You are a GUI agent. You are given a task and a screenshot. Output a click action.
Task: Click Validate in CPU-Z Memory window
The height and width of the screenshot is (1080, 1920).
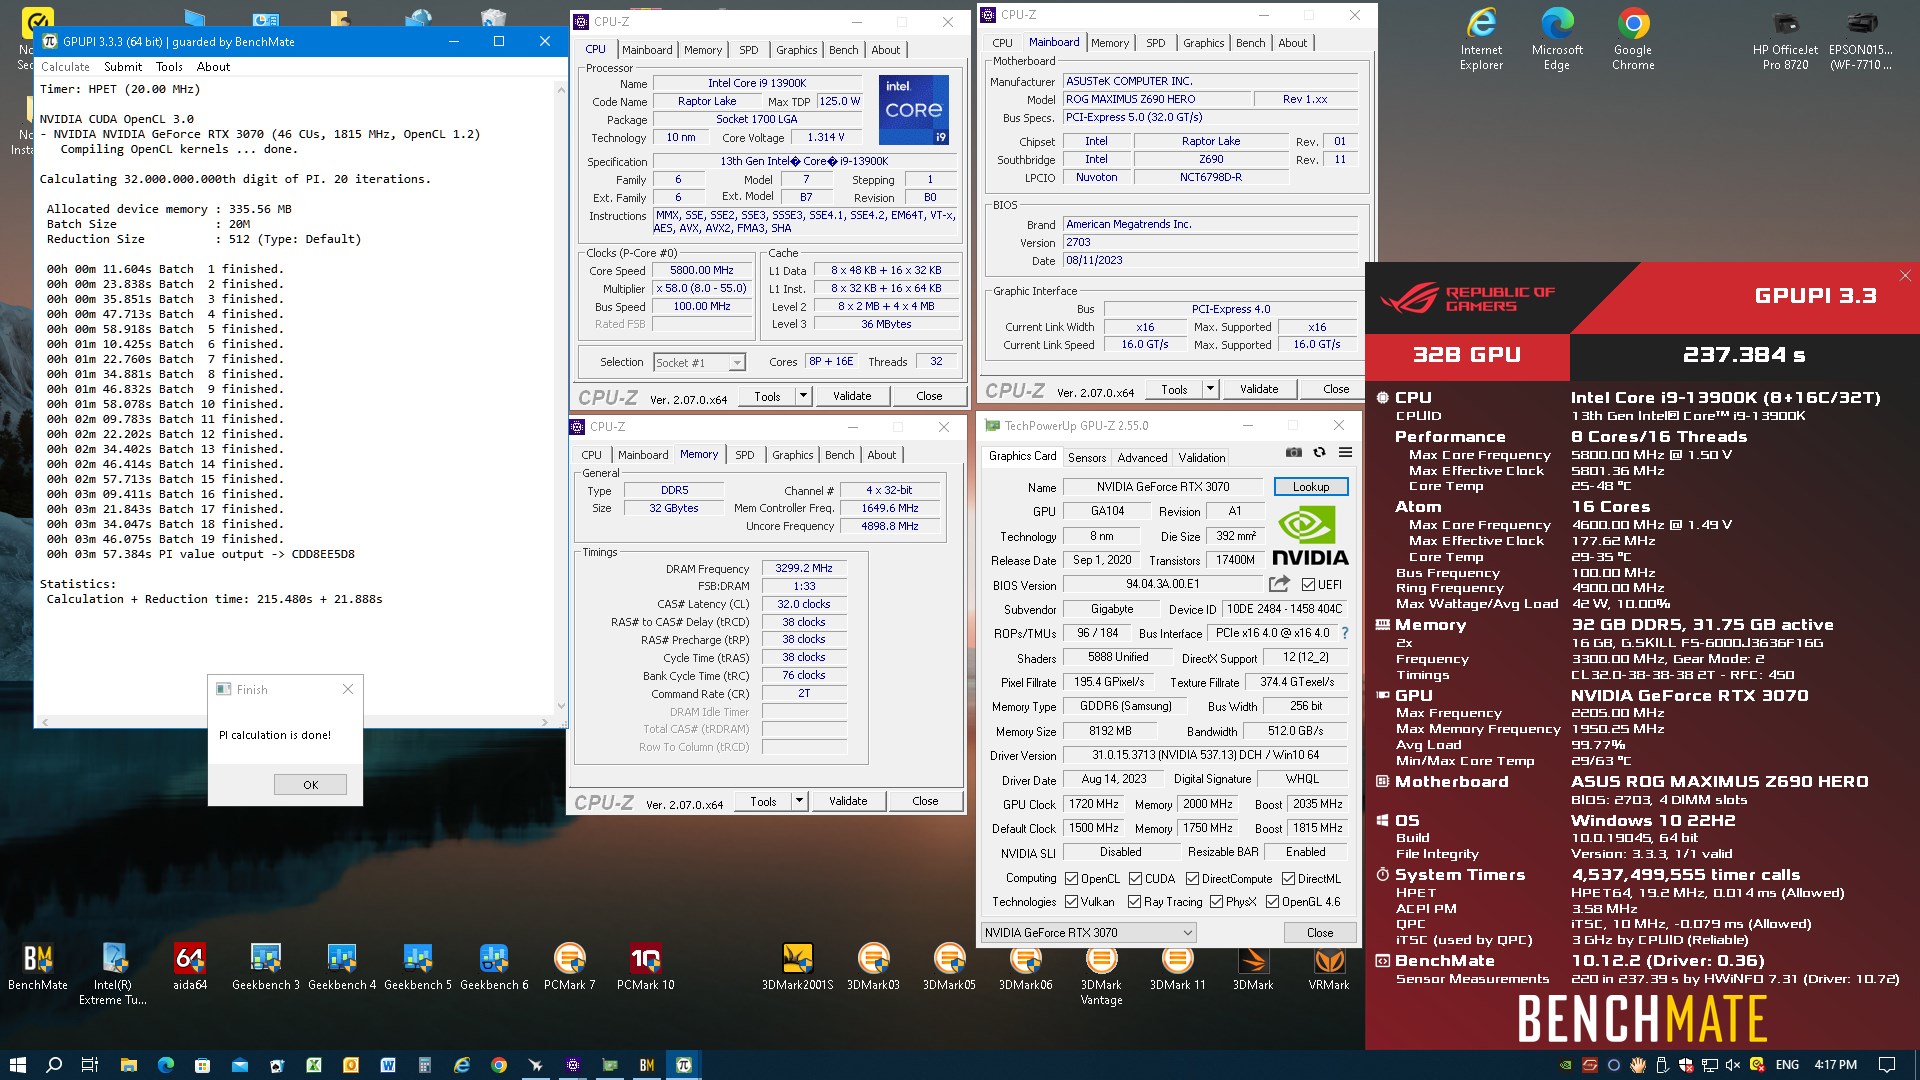click(x=848, y=801)
